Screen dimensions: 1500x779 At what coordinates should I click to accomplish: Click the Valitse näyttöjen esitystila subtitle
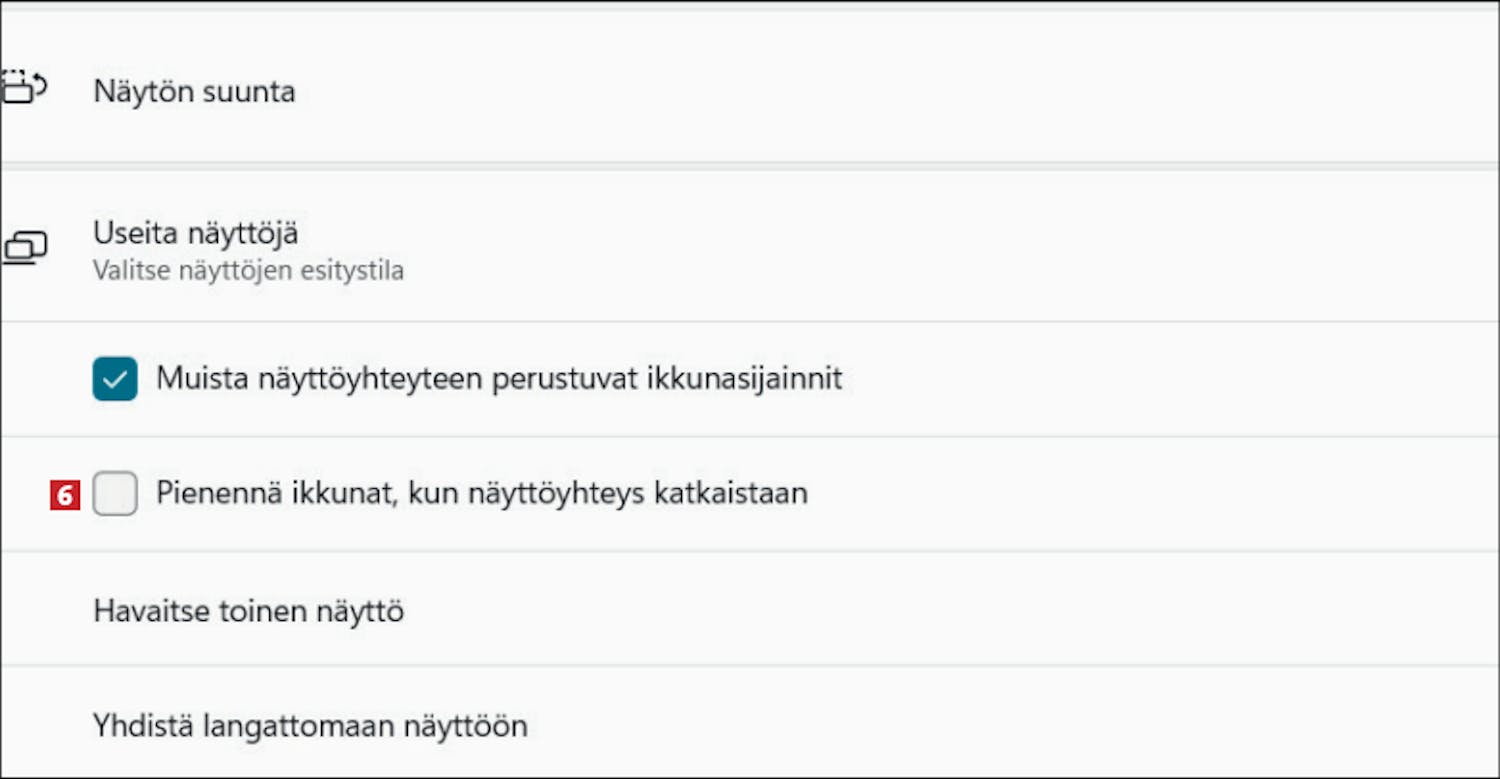click(x=248, y=271)
